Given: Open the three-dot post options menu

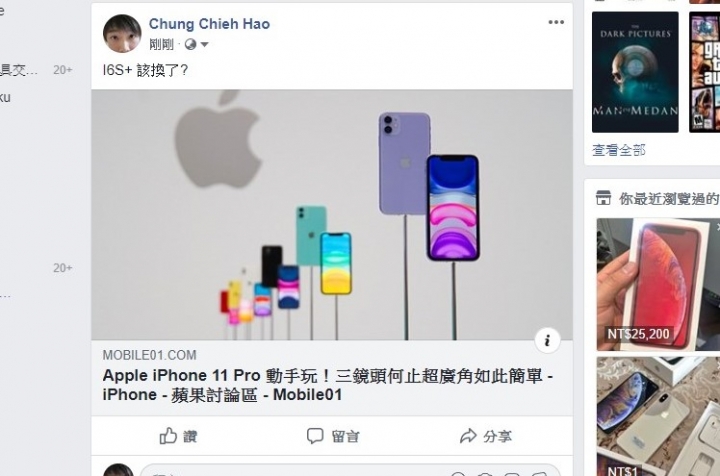Looking at the screenshot, I should click(x=556, y=22).
